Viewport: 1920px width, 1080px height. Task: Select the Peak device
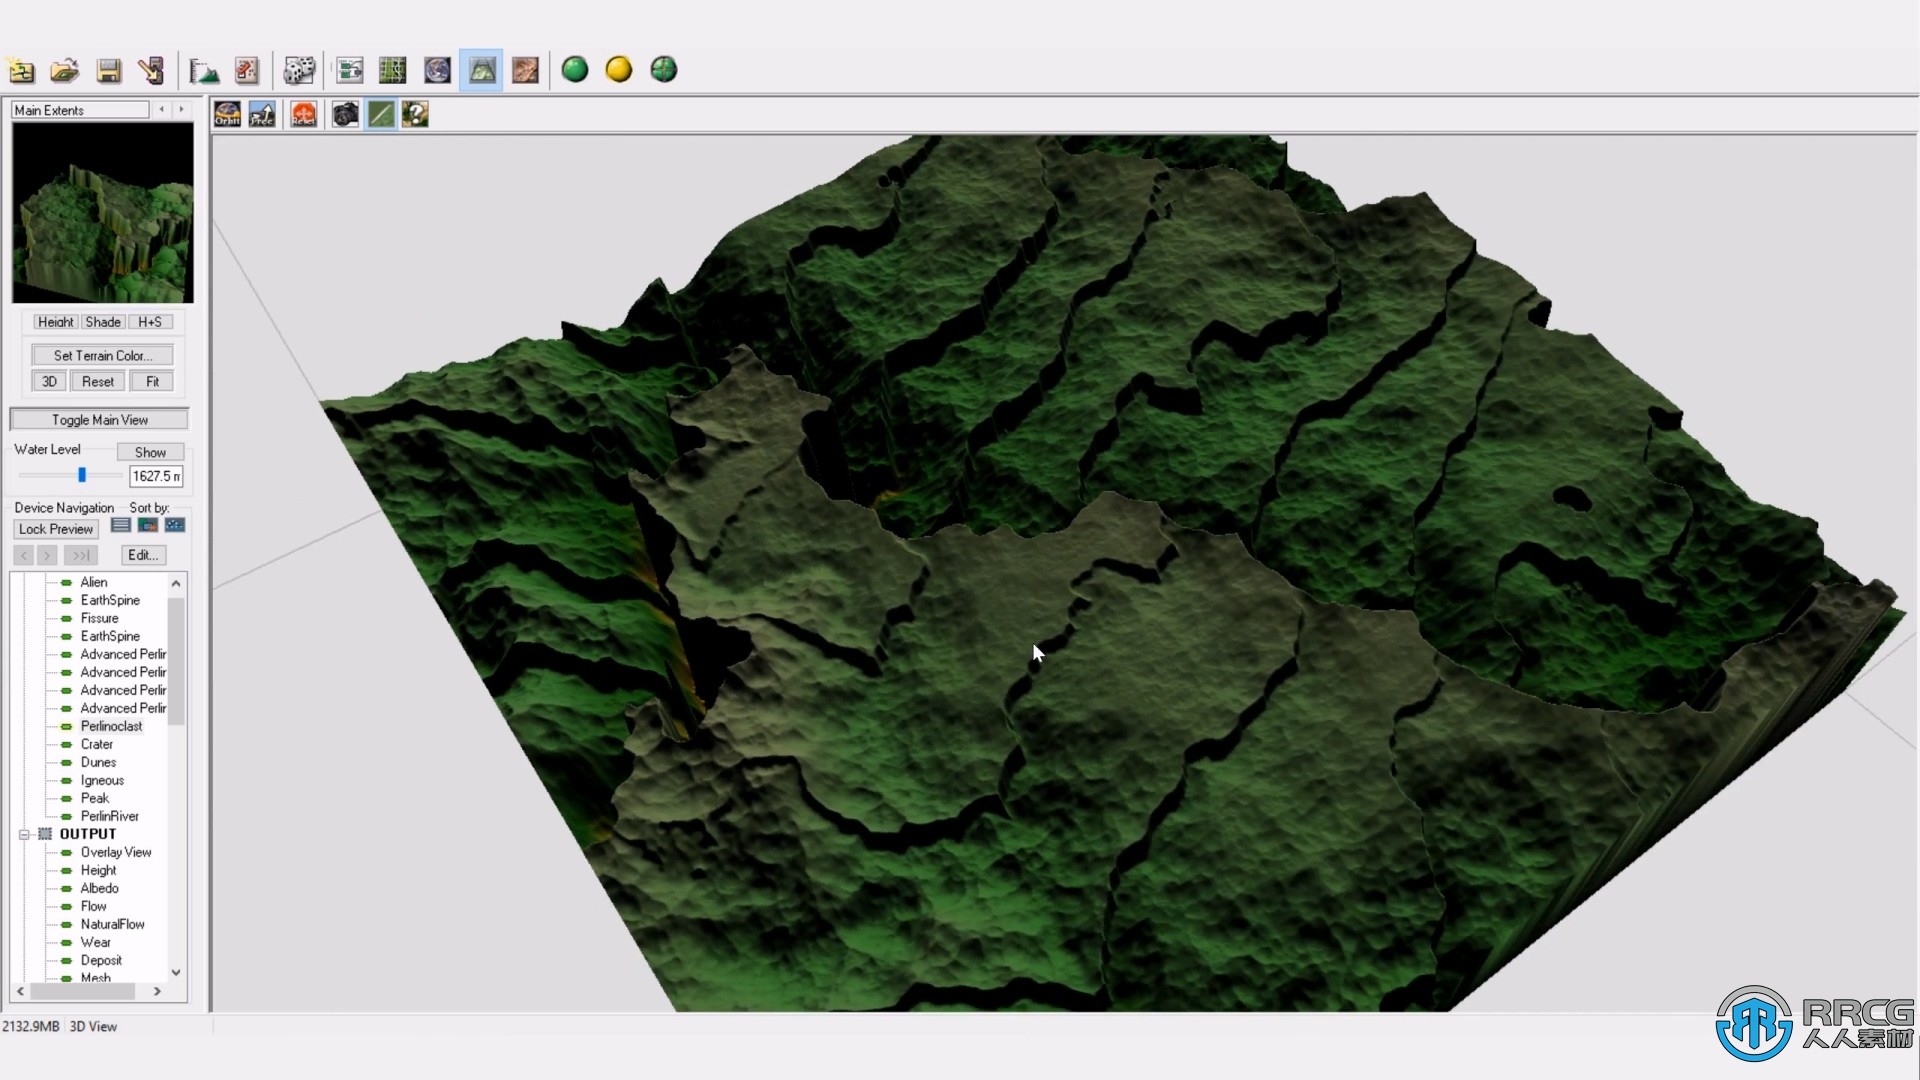[94, 798]
